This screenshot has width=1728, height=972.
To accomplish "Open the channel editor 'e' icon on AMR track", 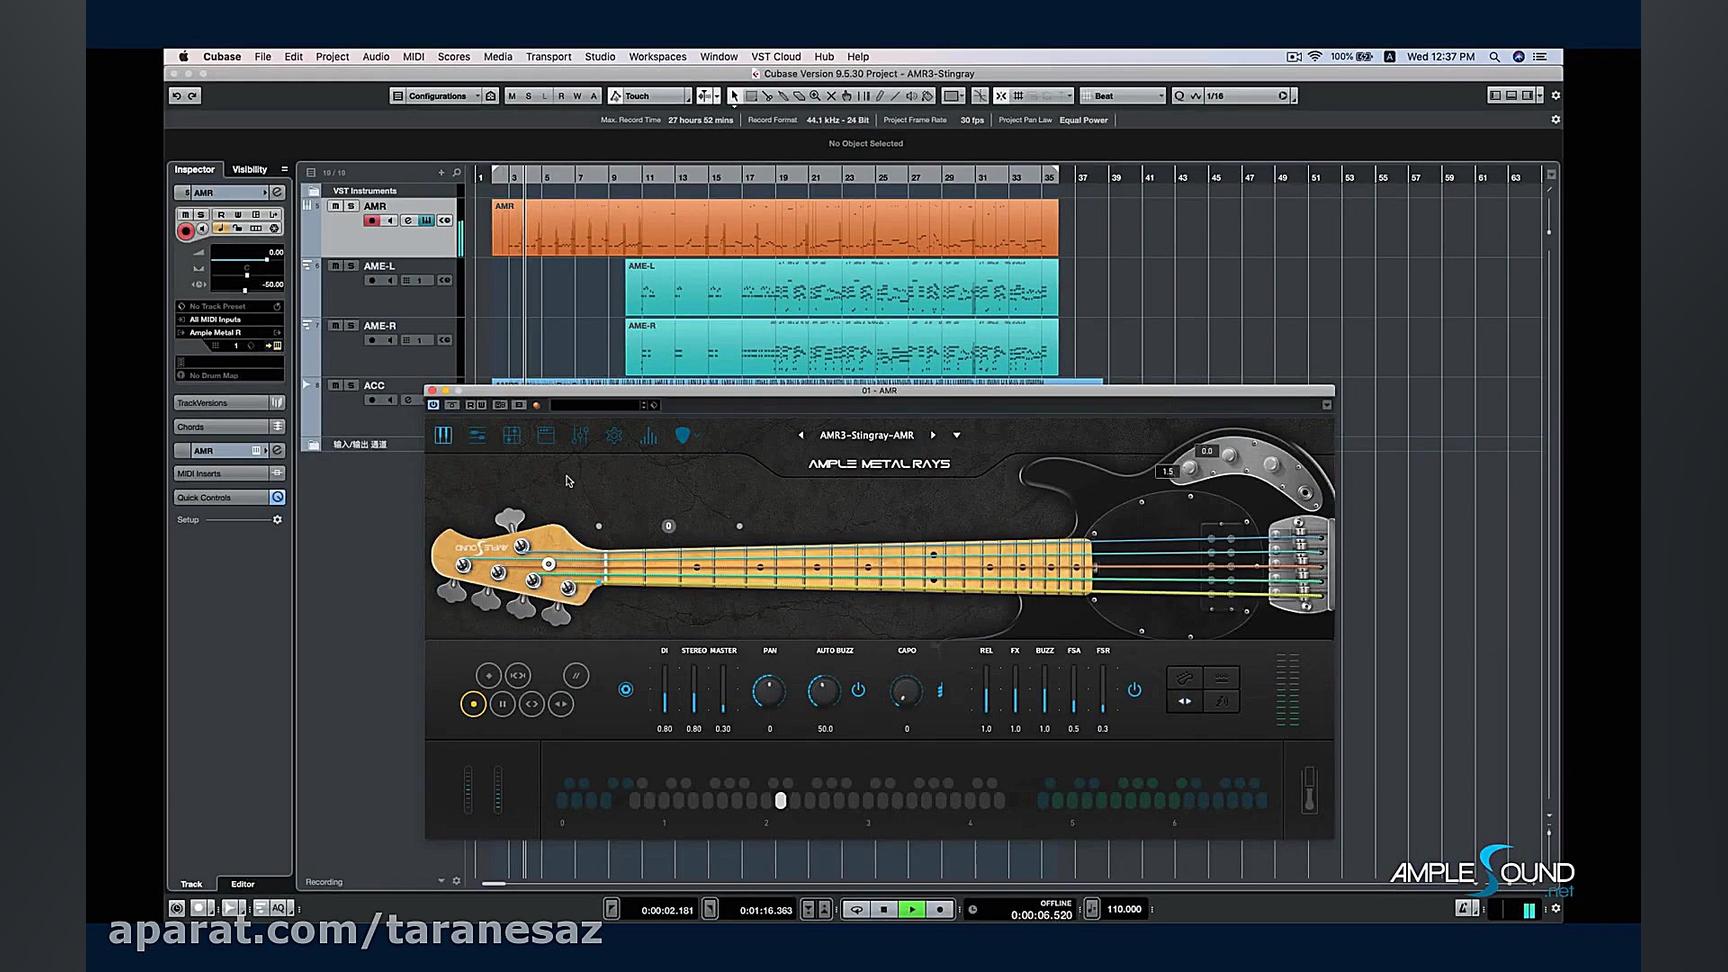I will 408,220.
